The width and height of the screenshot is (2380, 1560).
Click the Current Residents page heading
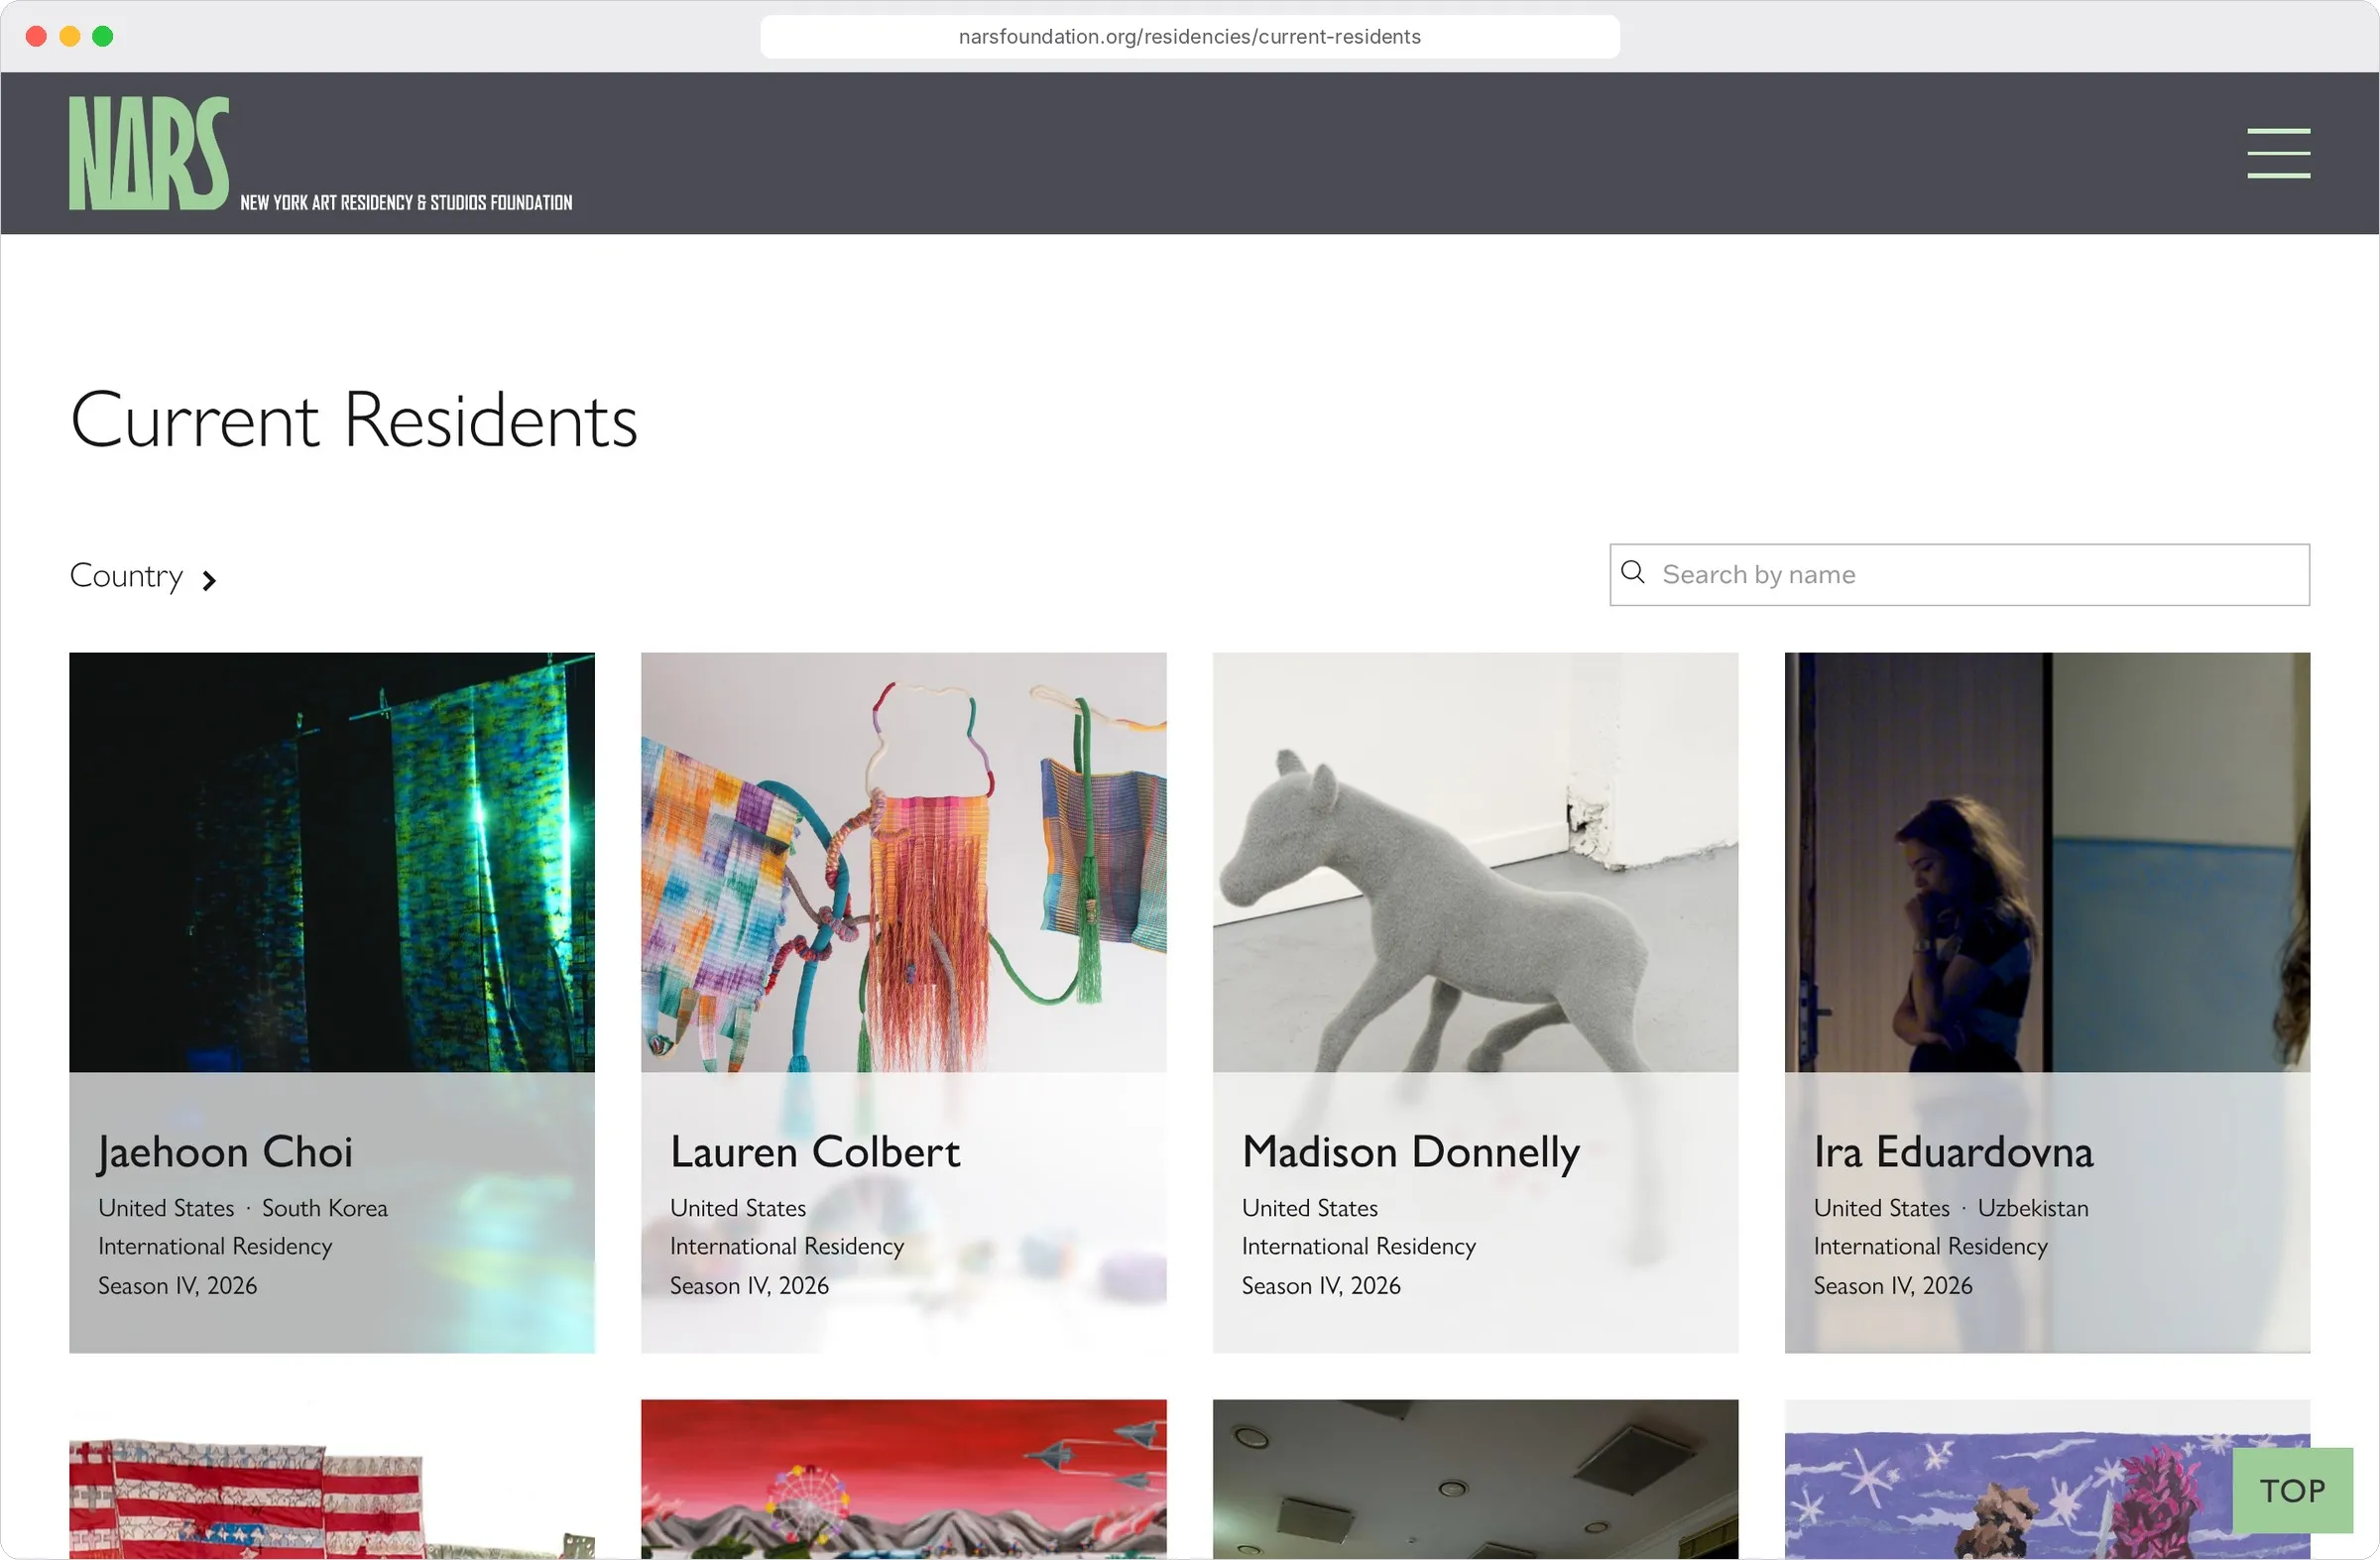pos(354,420)
